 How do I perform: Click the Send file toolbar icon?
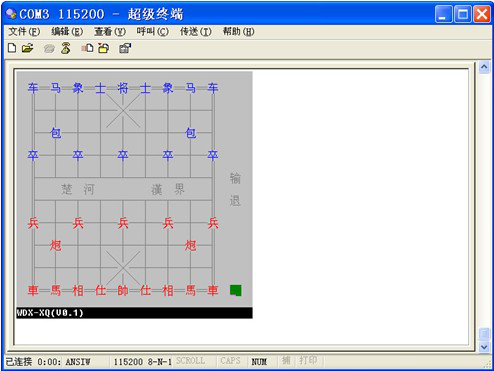(87, 49)
